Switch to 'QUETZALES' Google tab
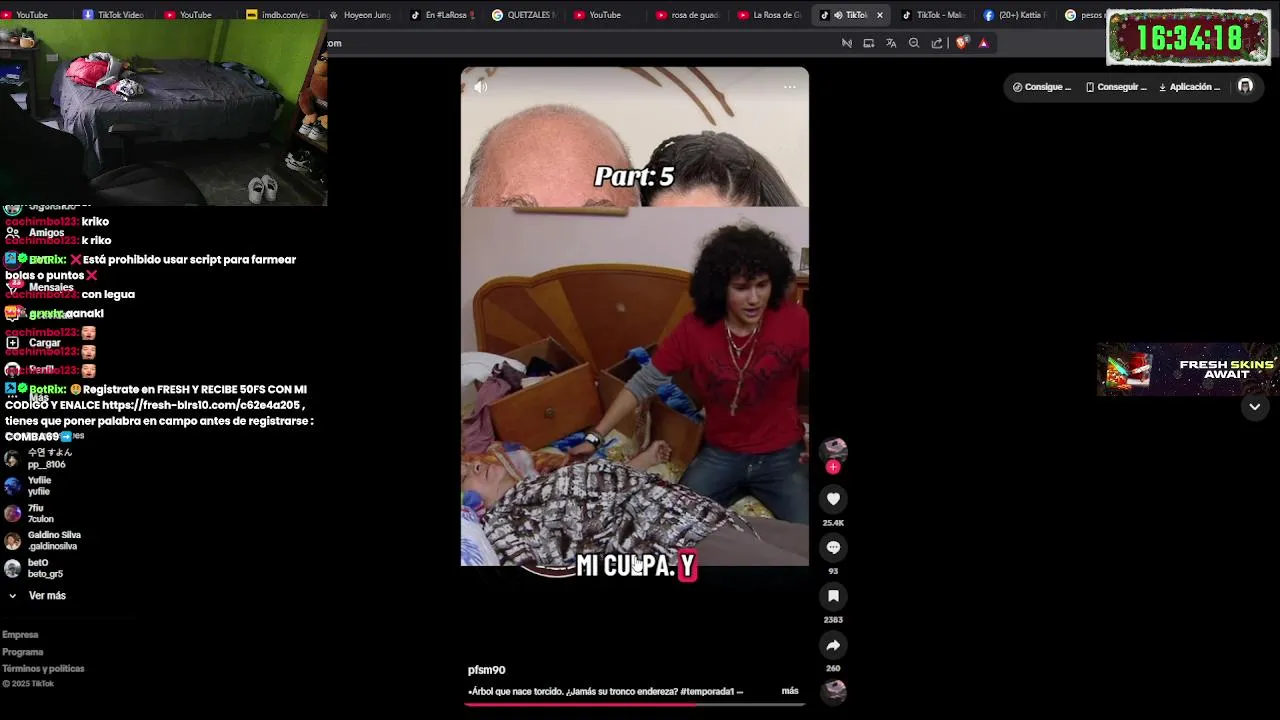Image resolution: width=1280 pixels, height=720 pixels. tap(523, 15)
